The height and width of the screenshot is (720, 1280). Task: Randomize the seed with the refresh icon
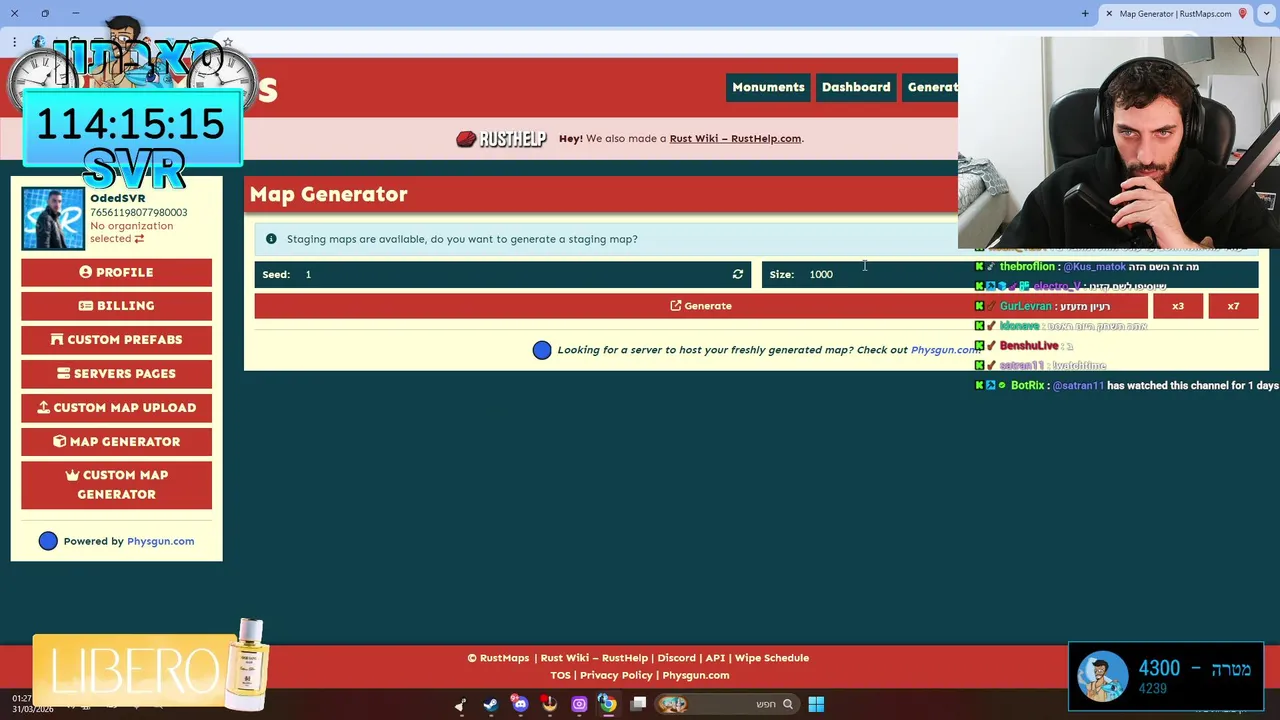pos(738,274)
